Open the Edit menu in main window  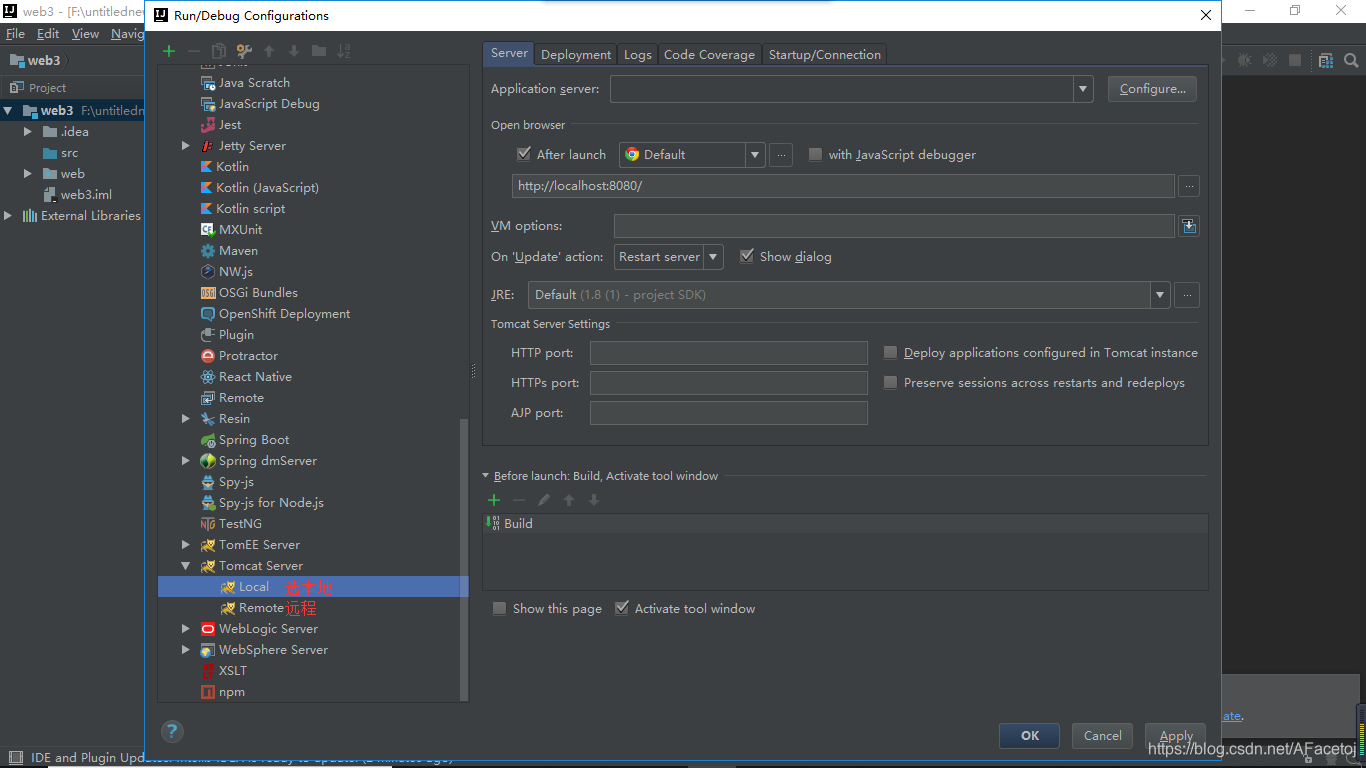tap(48, 34)
